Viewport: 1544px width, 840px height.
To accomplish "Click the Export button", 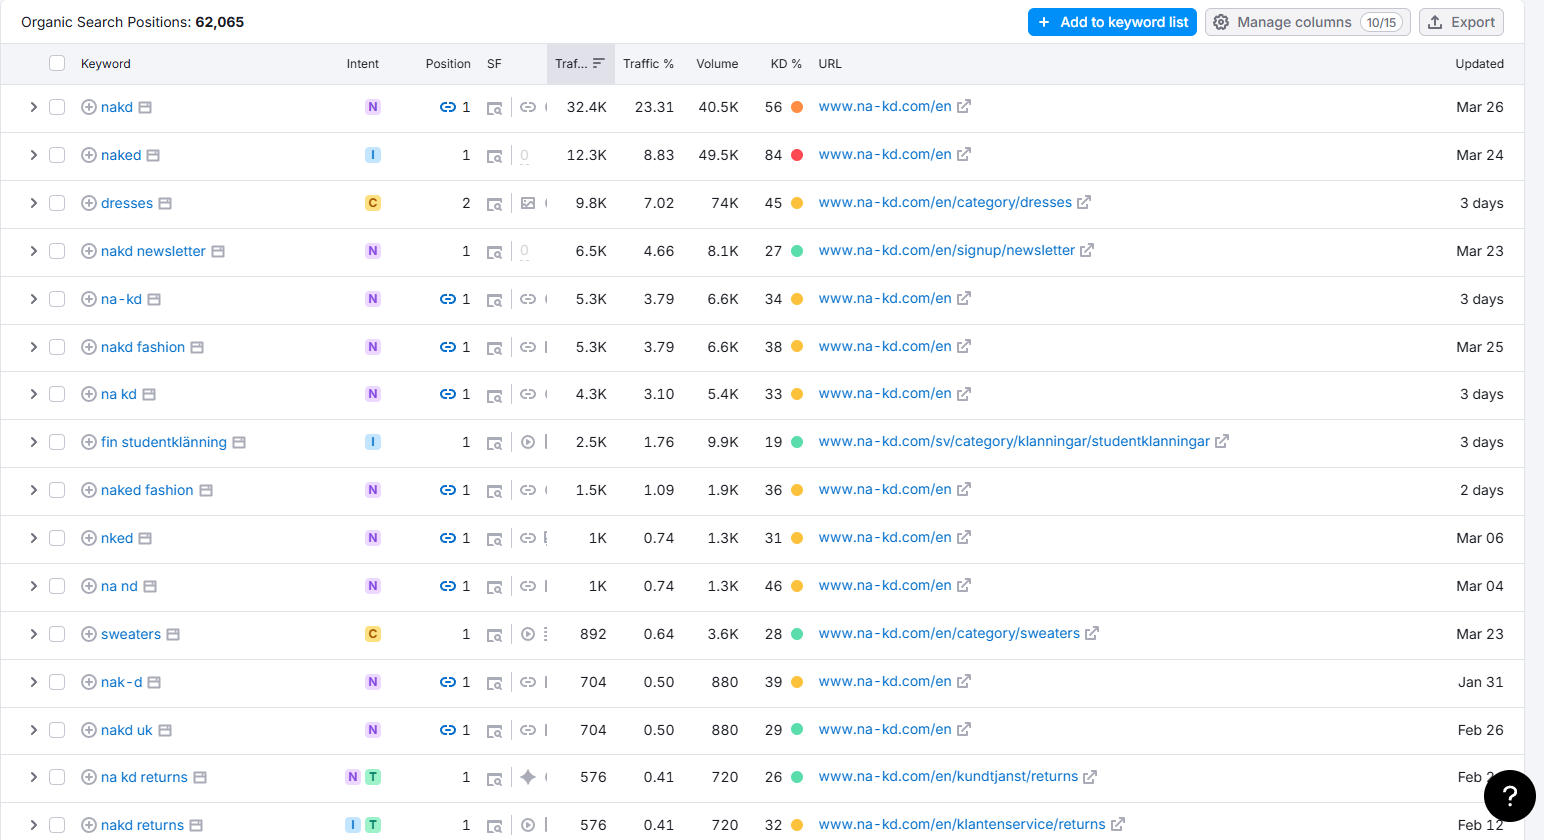I will (x=1461, y=22).
